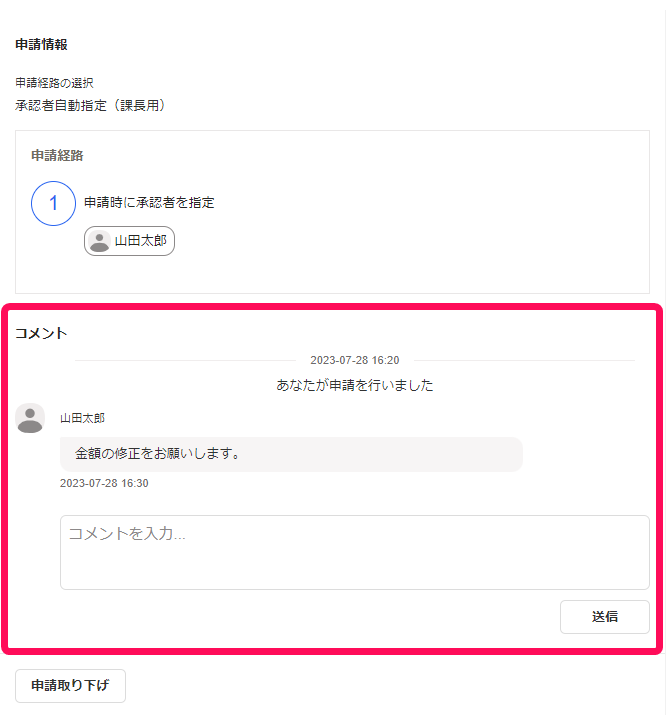Click the 申請情報 heading
The image size is (666, 715).
pos(41,44)
